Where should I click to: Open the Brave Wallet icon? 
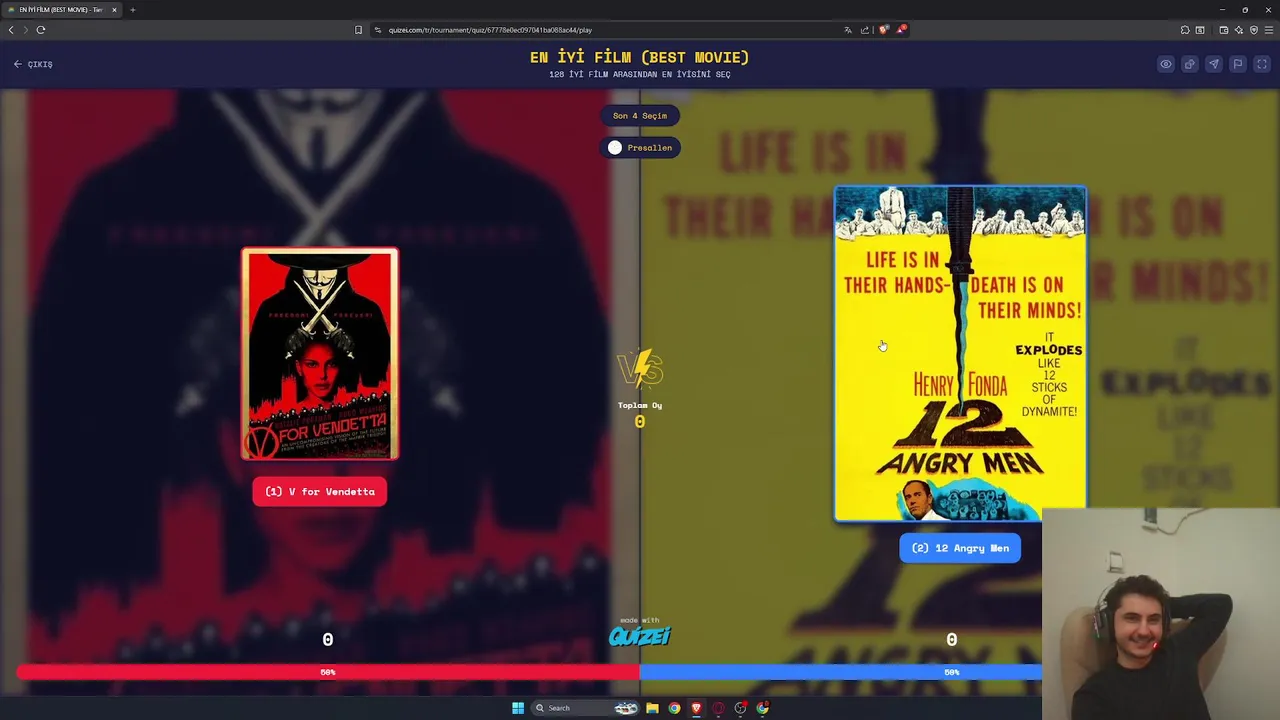[1226, 30]
